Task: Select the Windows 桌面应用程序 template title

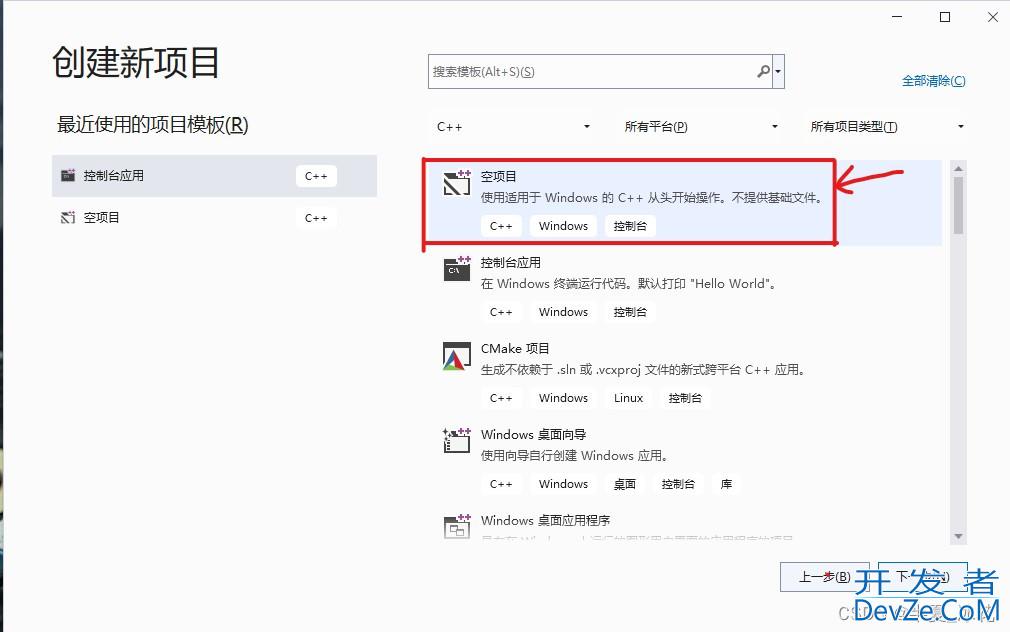Action: 546,521
